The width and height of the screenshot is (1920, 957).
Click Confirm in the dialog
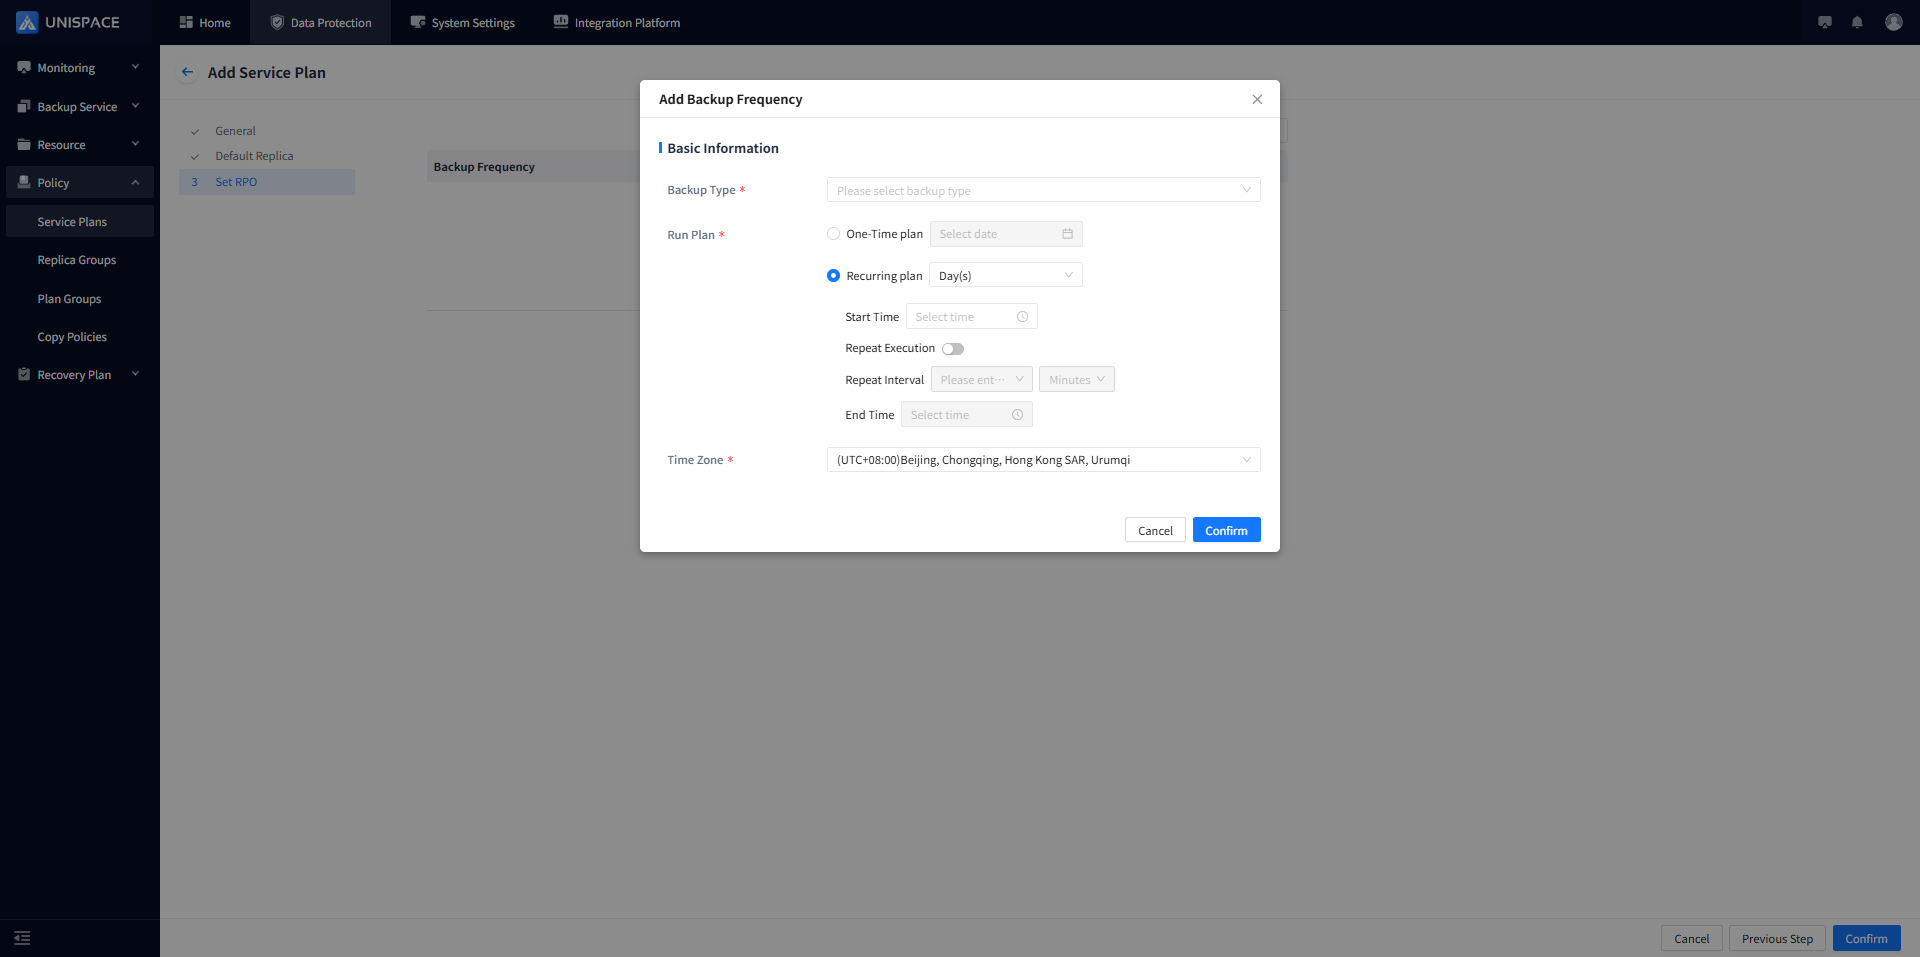click(x=1226, y=530)
